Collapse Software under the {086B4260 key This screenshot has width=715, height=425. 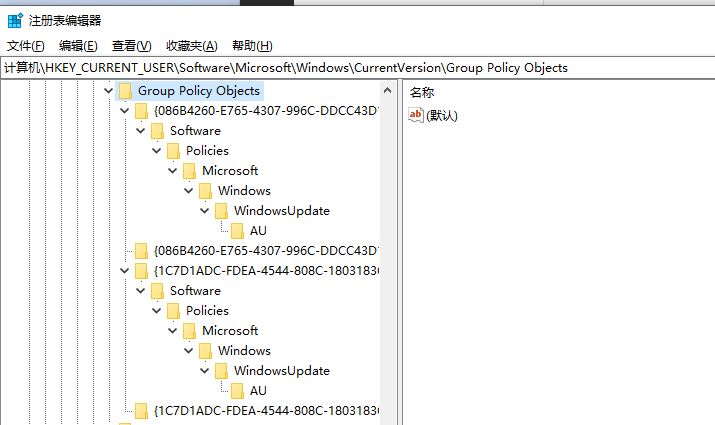140,130
